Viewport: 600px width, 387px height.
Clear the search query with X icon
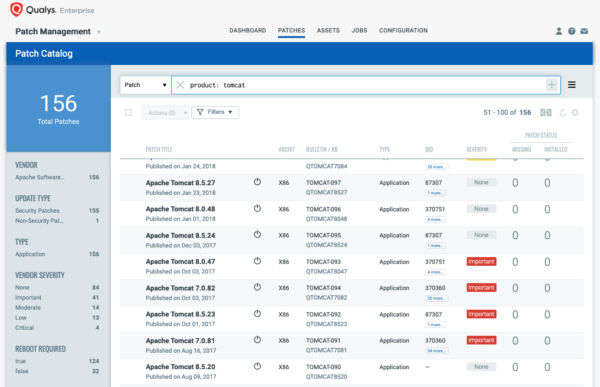180,85
